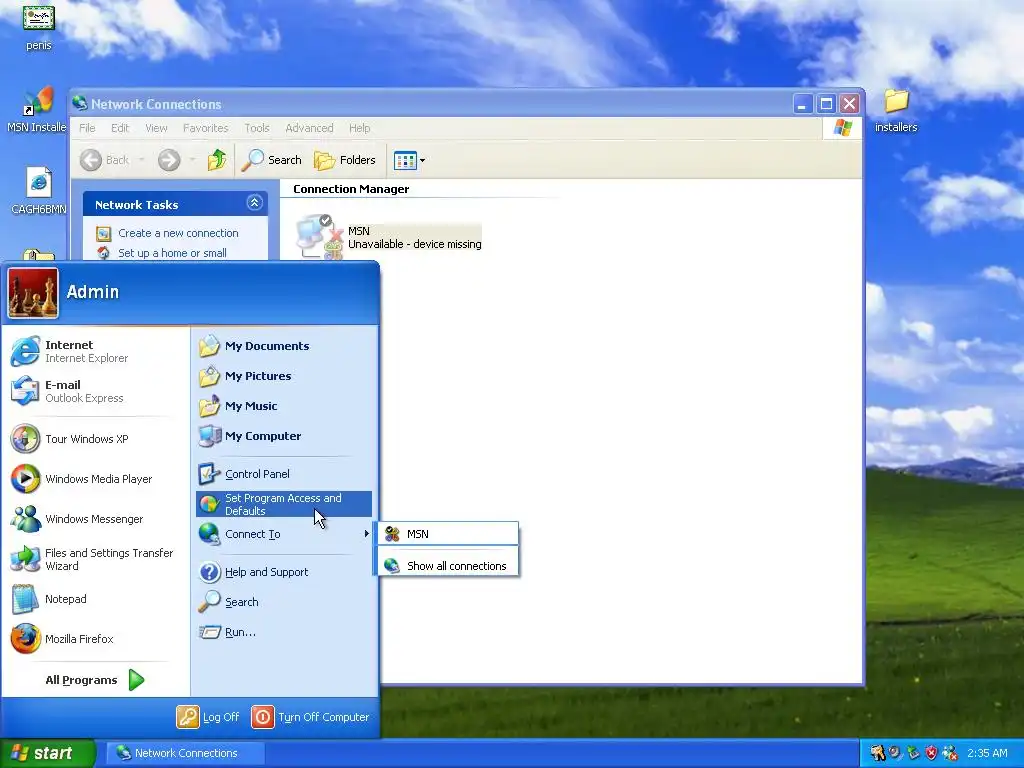Launch Outlook Express E-mail
Screen dimensions: 1024x768
point(95,391)
